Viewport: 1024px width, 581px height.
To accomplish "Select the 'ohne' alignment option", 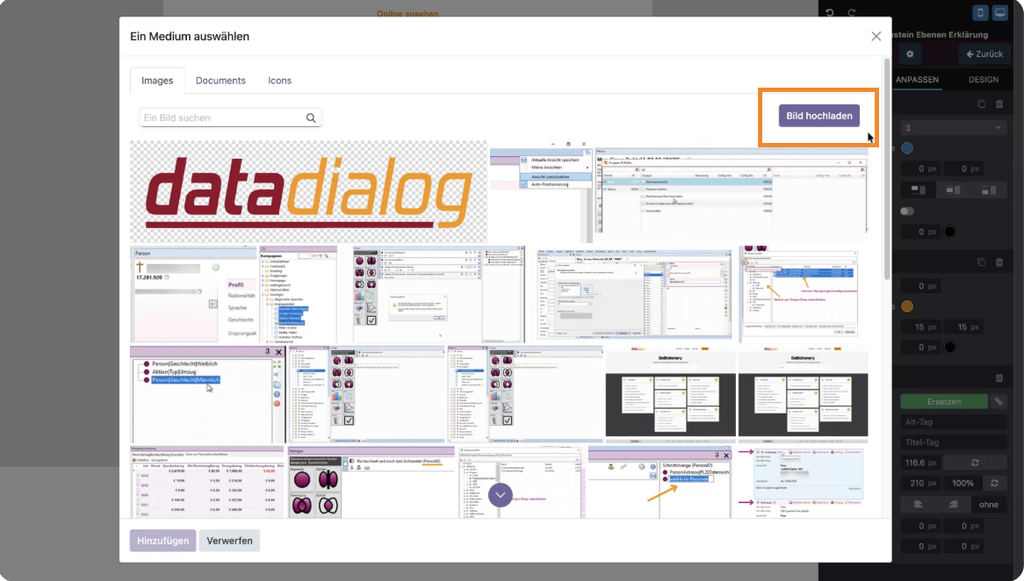I will click(989, 504).
